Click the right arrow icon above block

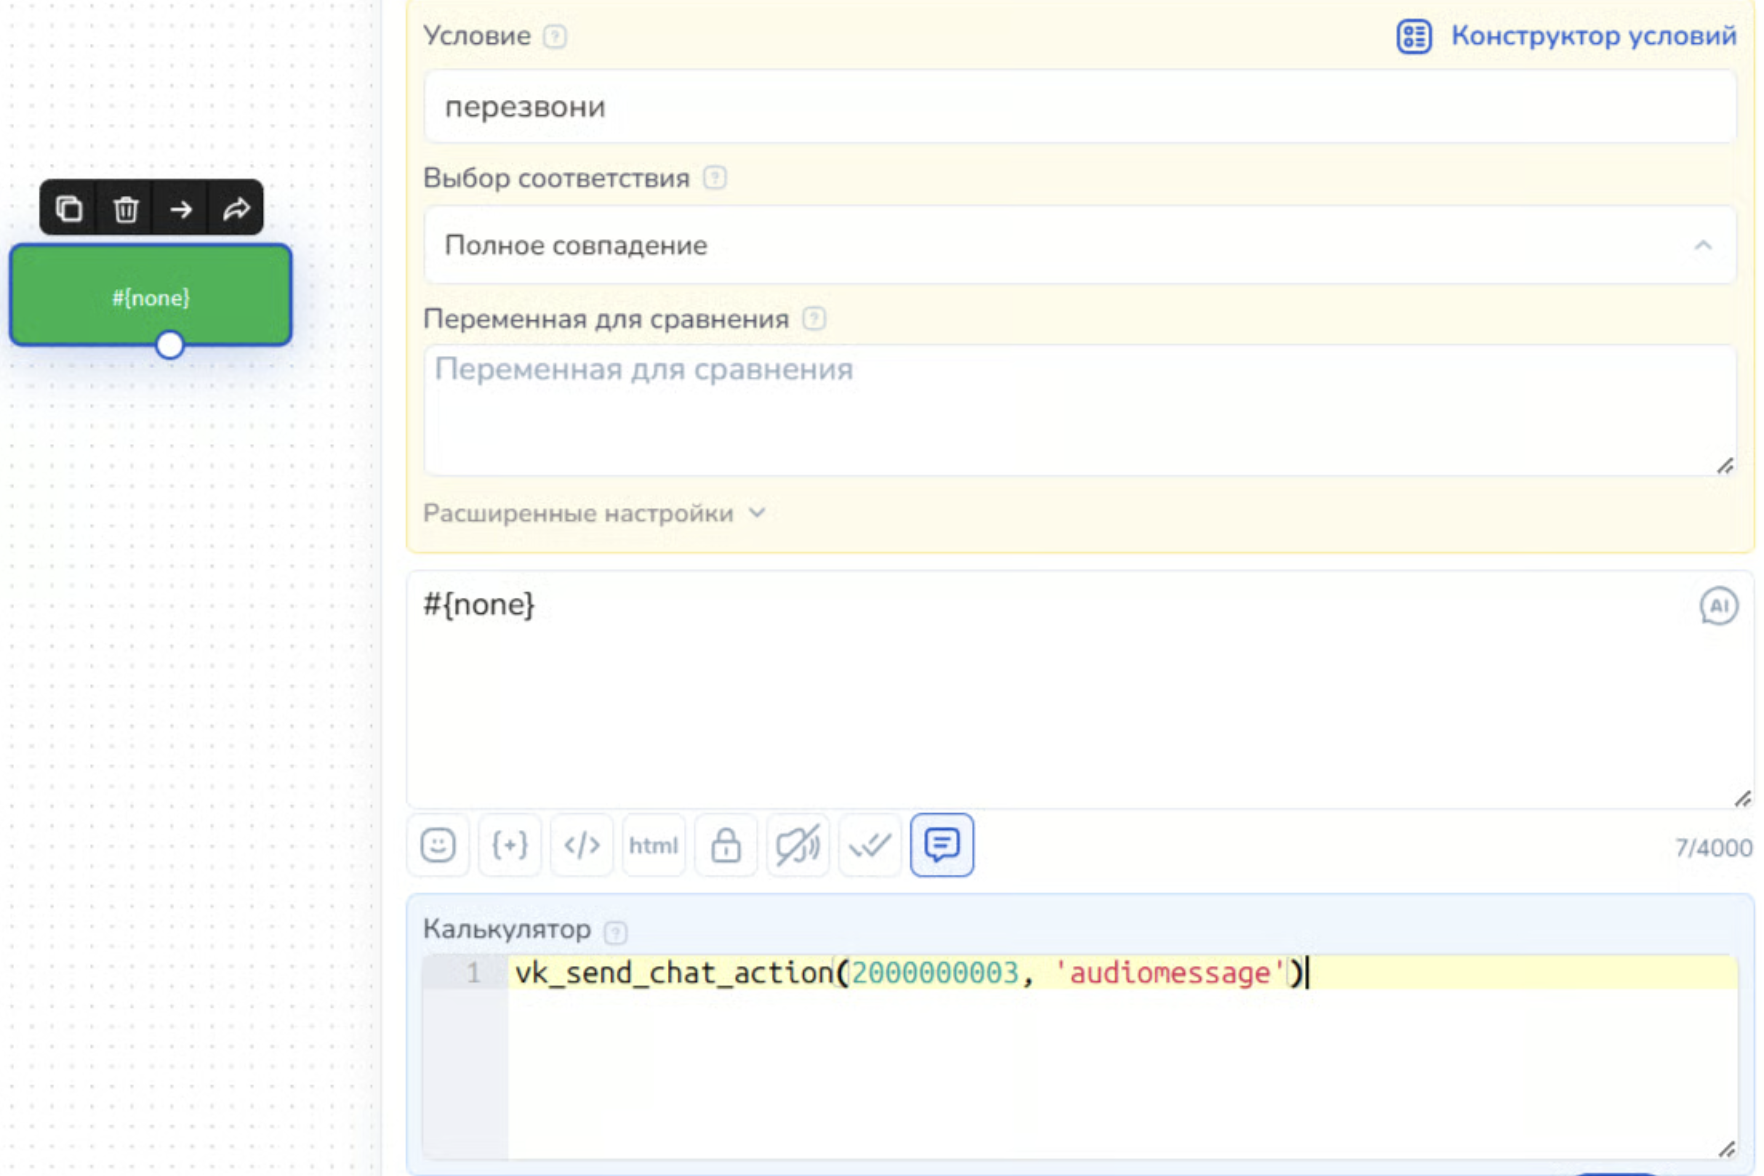[181, 209]
